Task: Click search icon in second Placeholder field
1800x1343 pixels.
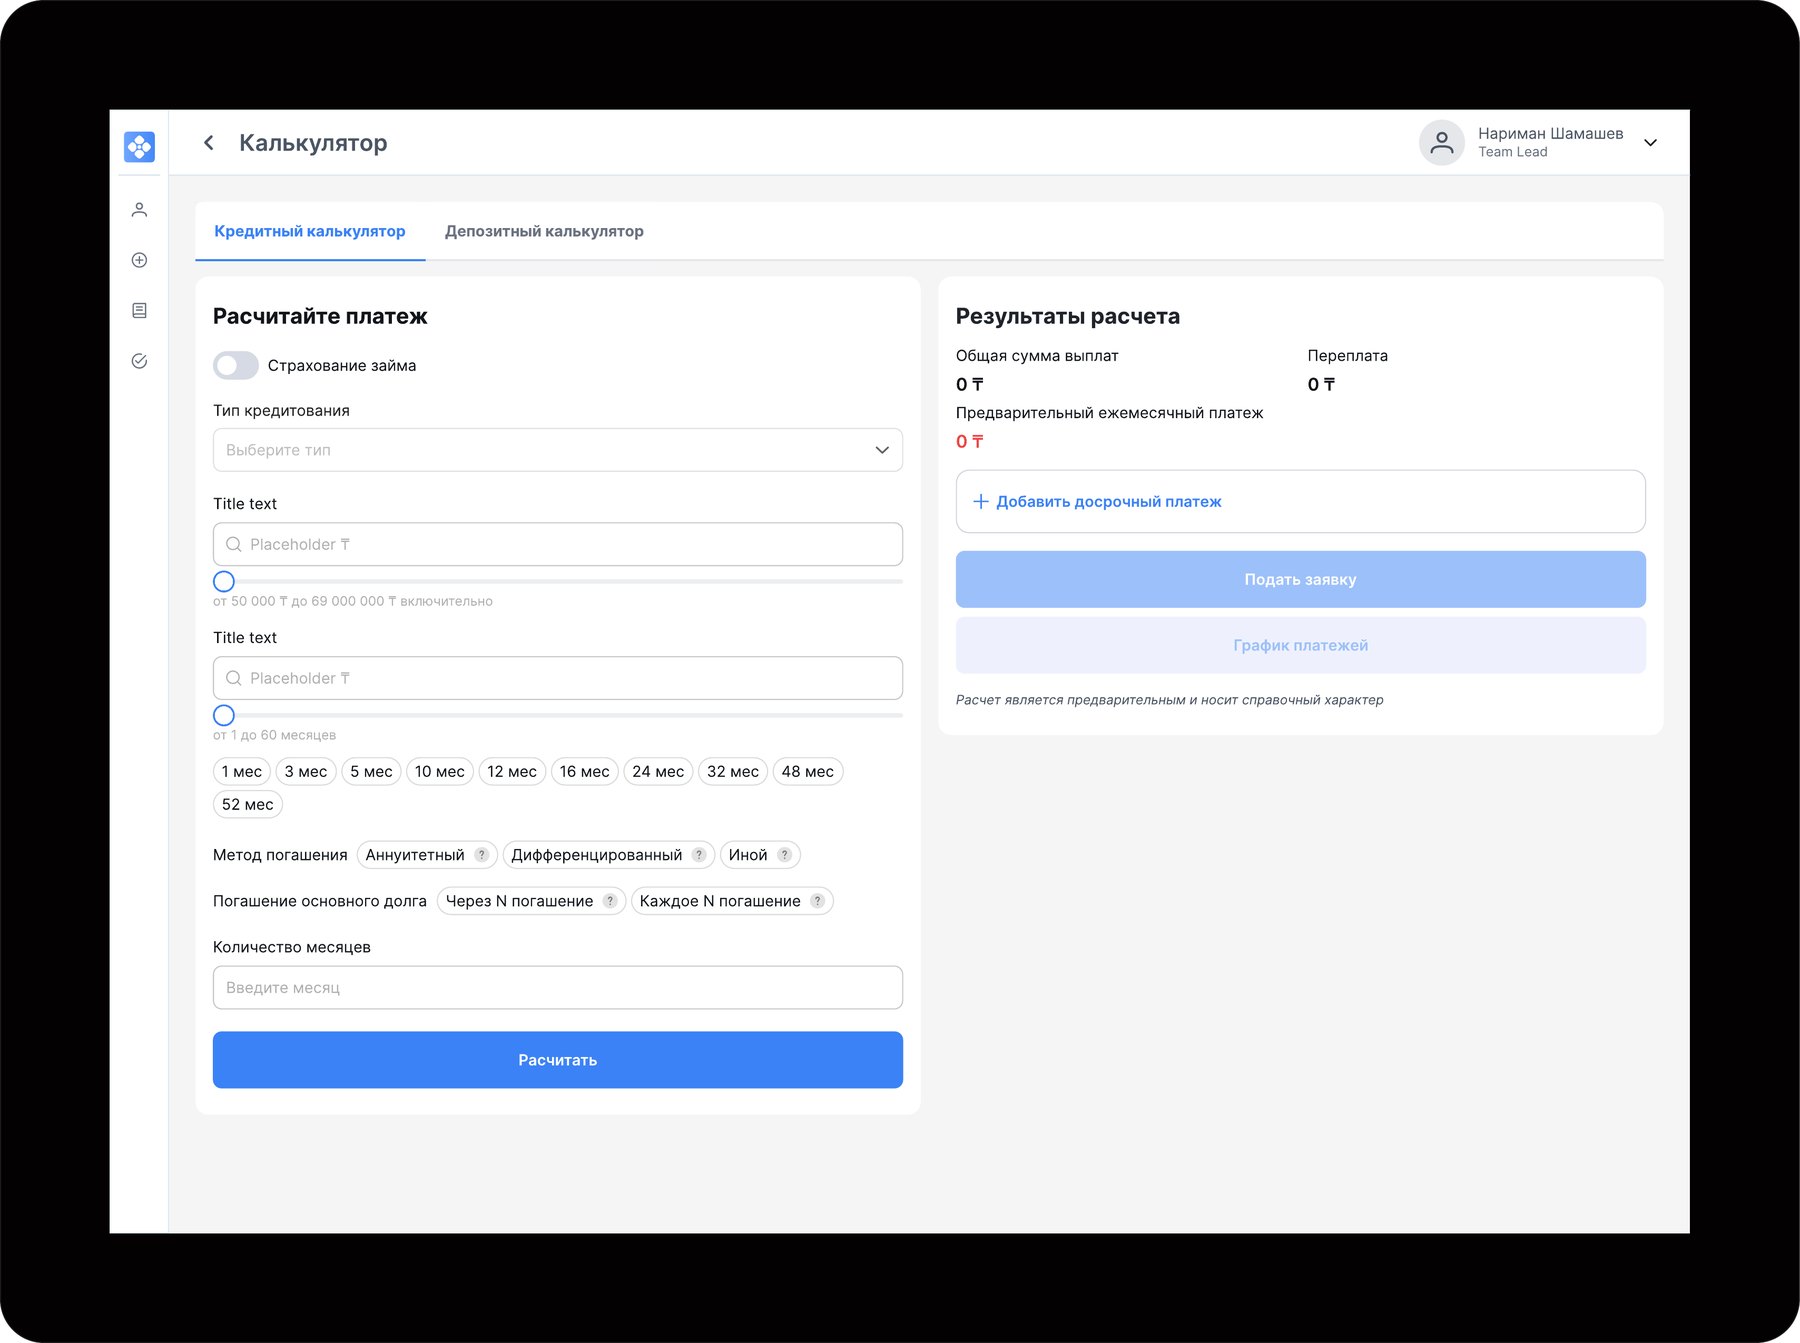Action: point(234,679)
